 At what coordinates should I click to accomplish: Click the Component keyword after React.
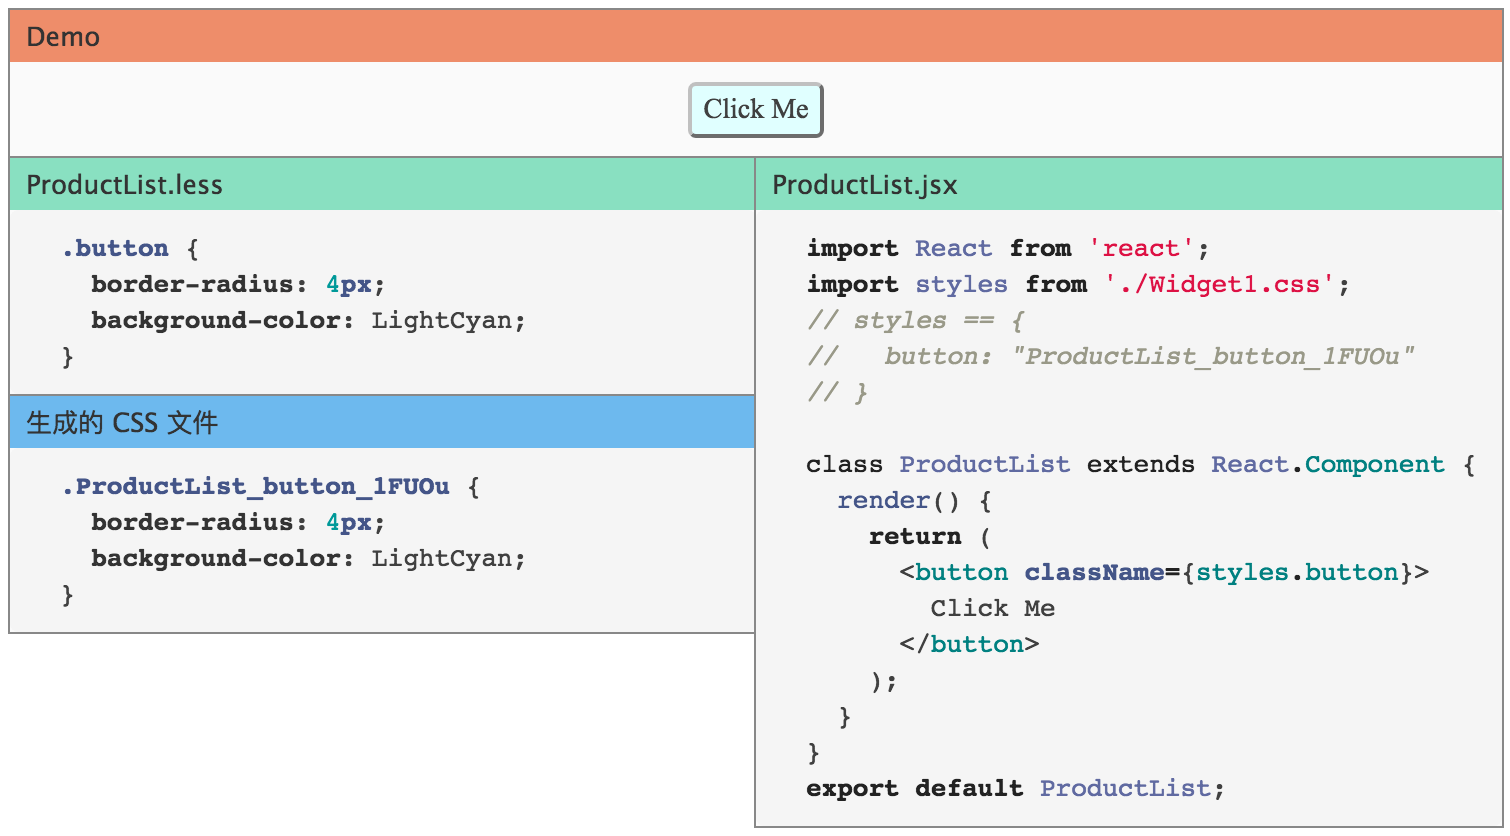coord(1374,465)
